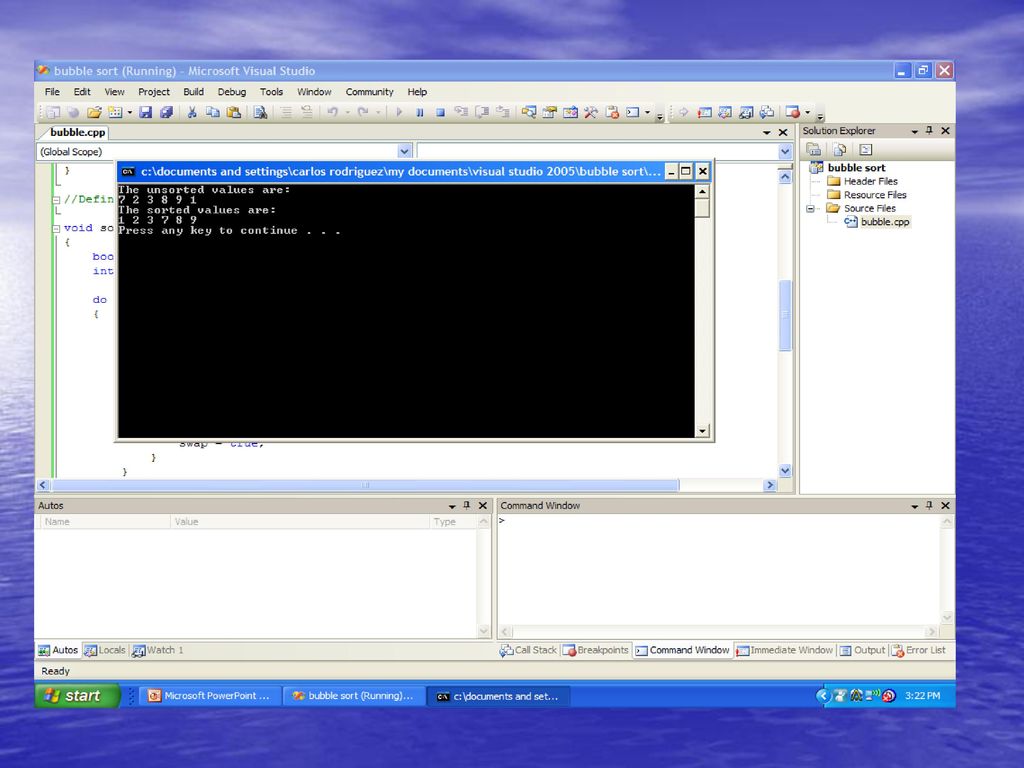Open the Command Window icon's dropdown arrow

coord(647,112)
